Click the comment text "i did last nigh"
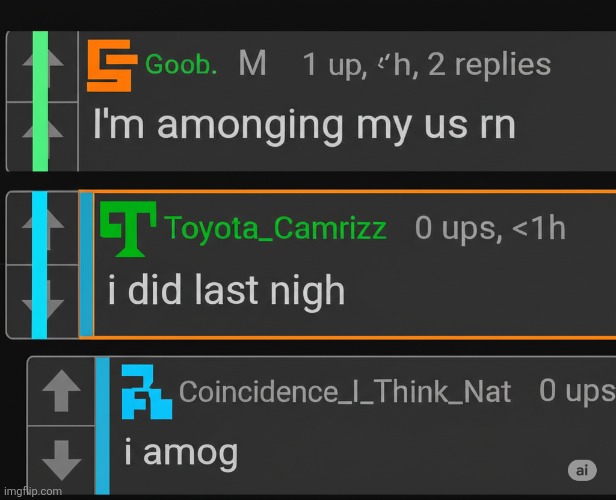Image resolution: width=616 pixels, height=500 pixels. pos(226,291)
